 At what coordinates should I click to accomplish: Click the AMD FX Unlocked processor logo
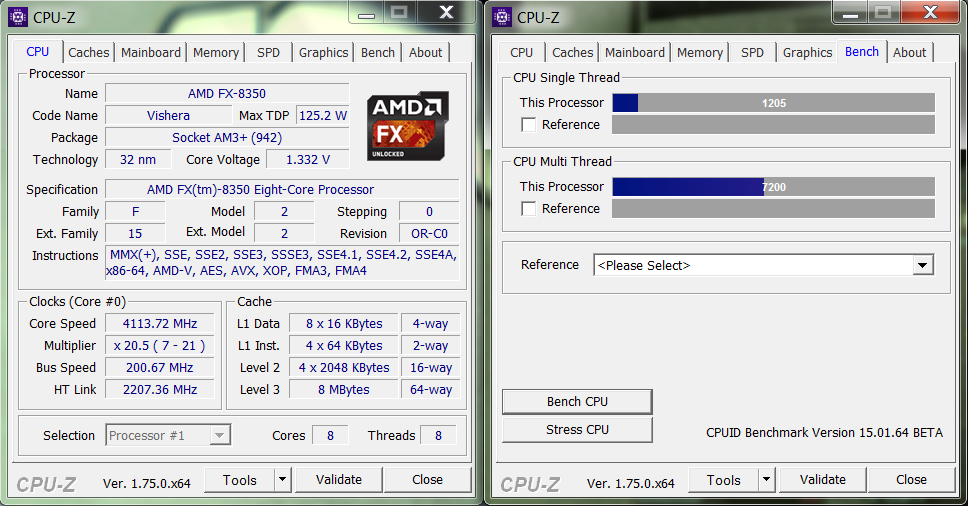click(407, 126)
